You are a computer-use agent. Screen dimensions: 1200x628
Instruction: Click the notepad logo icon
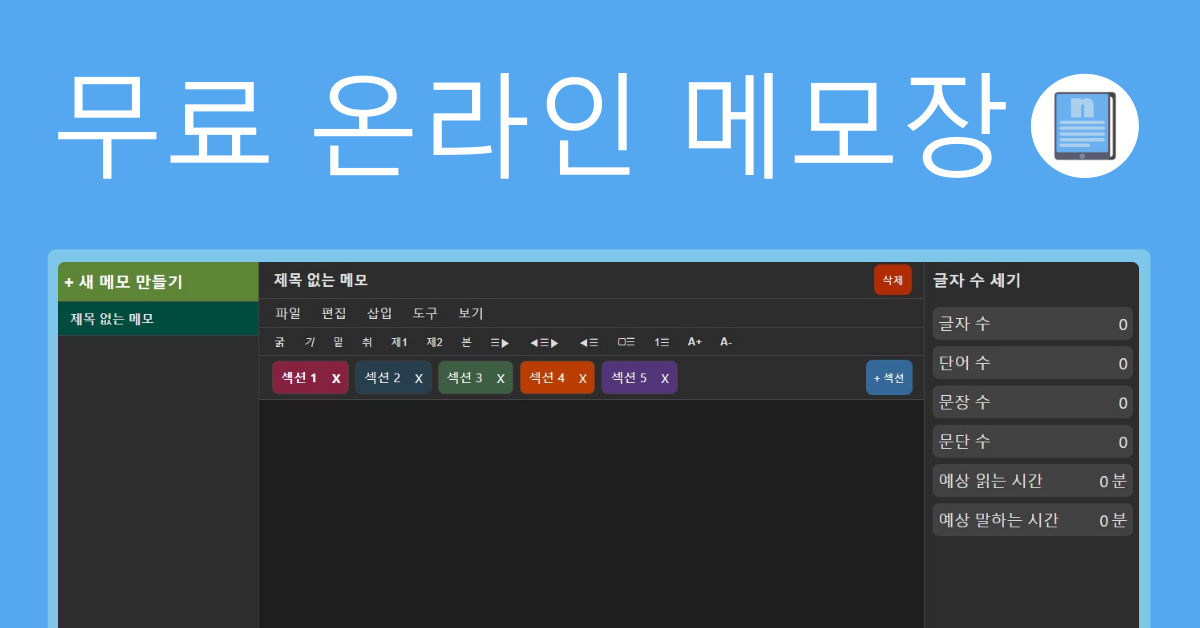(x=1085, y=126)
